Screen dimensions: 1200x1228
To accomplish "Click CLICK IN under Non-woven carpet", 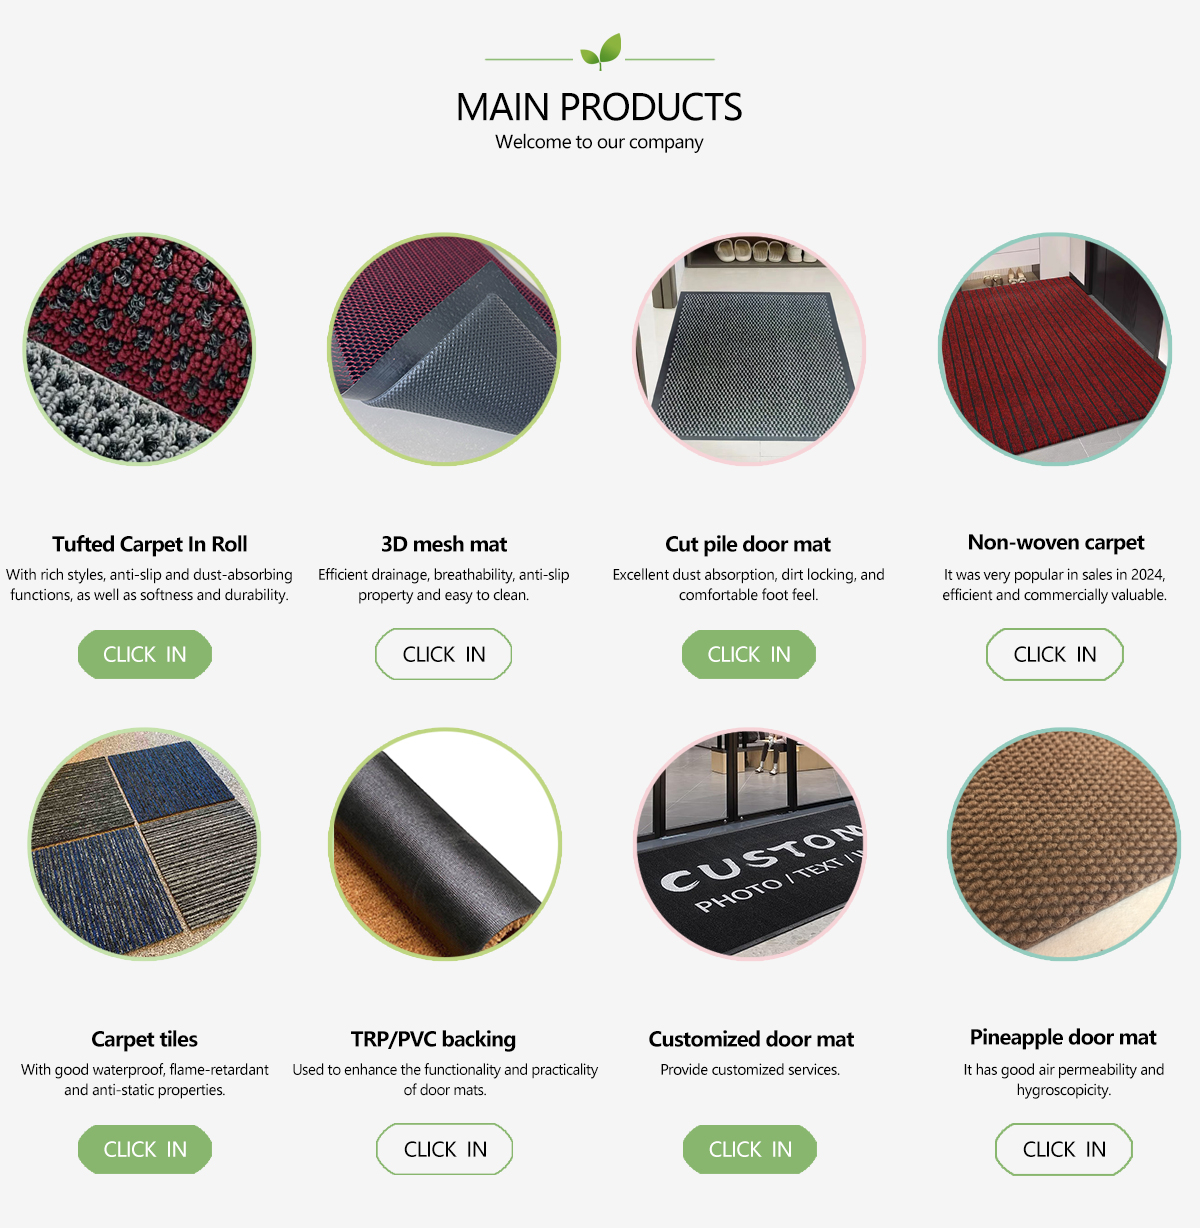I will [1055, 654].
